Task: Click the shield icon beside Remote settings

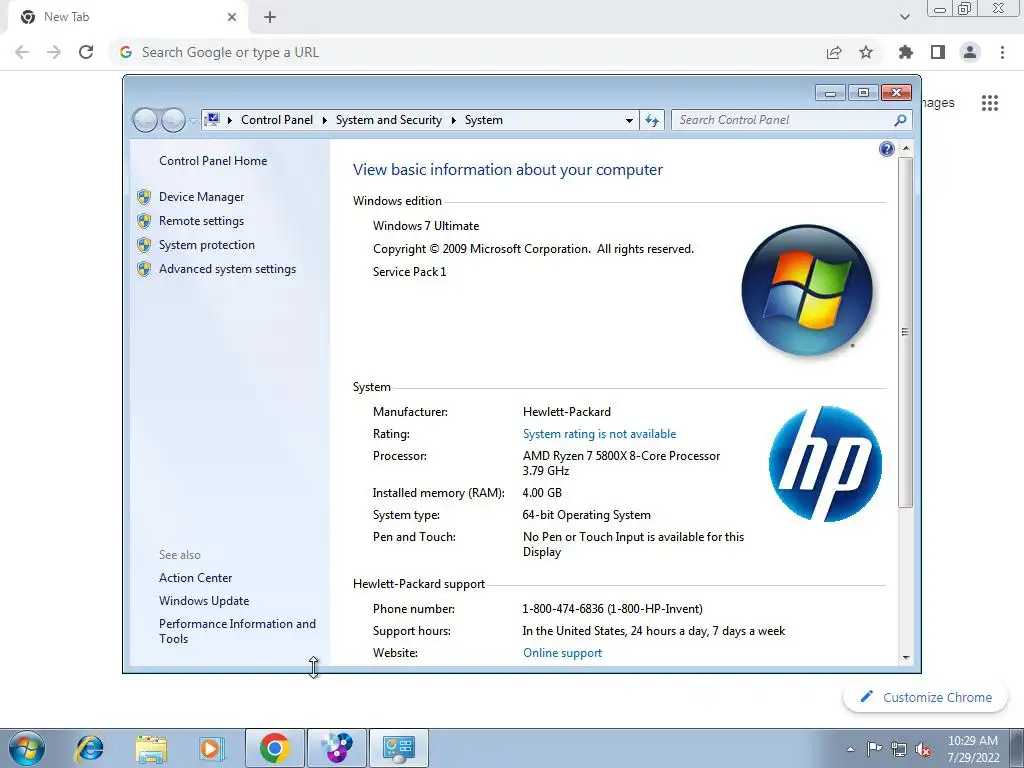Action: [144, 221]
